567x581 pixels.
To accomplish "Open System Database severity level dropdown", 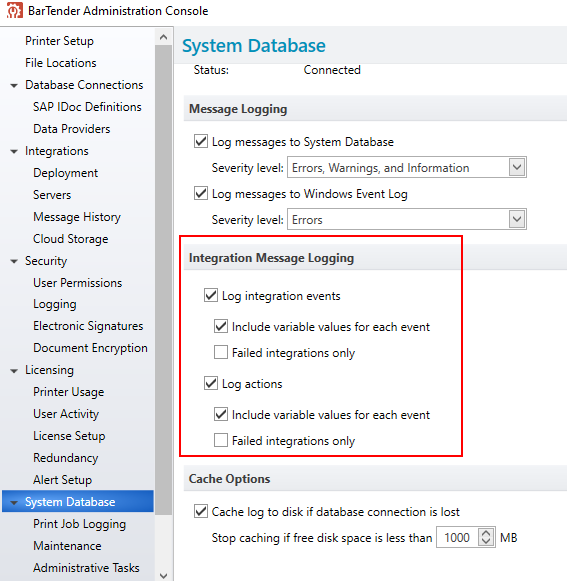I will click(x=517, y=167).
